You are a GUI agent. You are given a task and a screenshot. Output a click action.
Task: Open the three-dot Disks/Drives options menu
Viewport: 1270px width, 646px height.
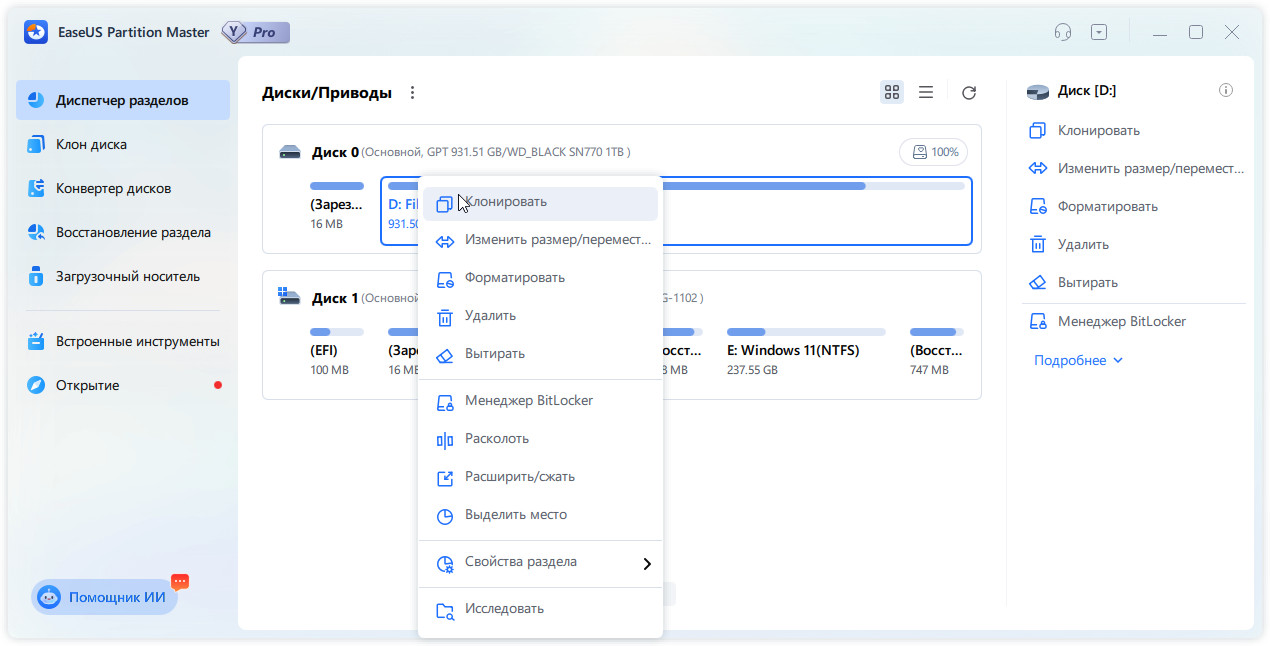(412, 93)
